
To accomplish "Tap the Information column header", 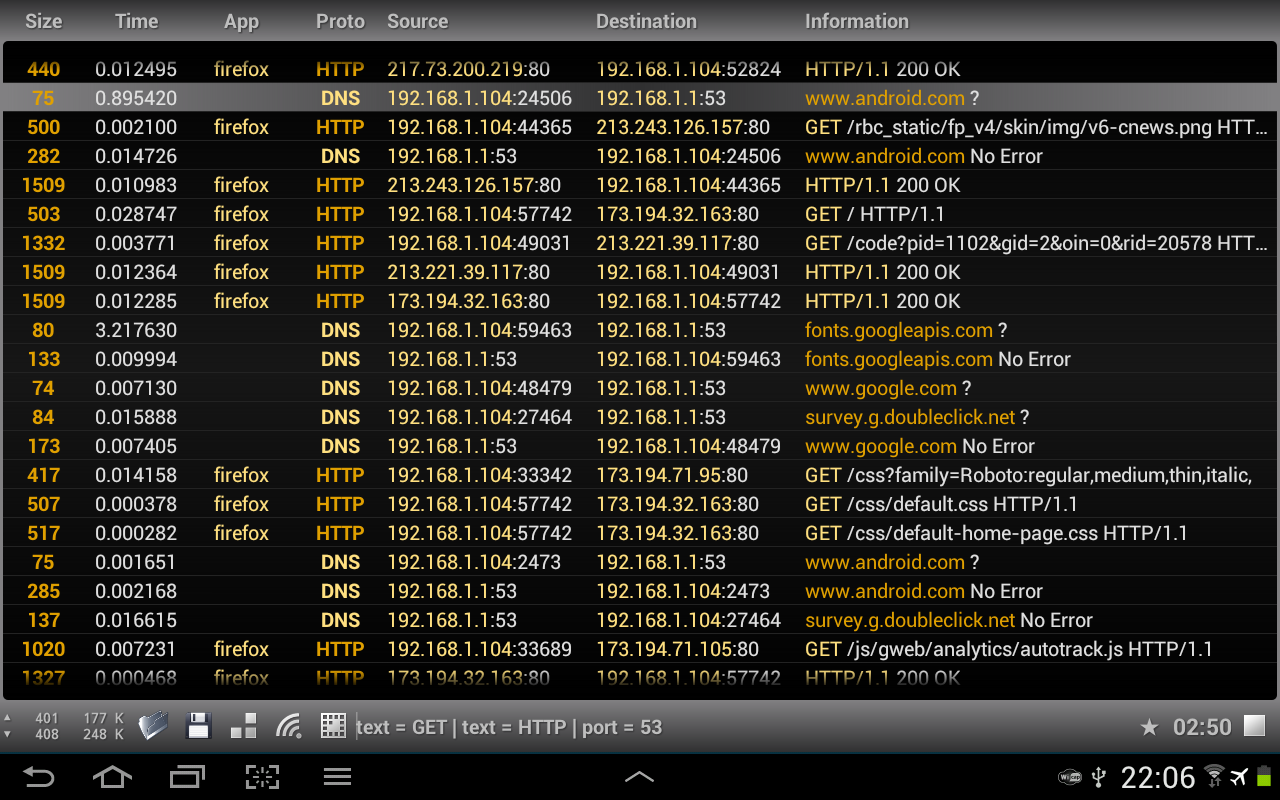I will pos(857,21).
